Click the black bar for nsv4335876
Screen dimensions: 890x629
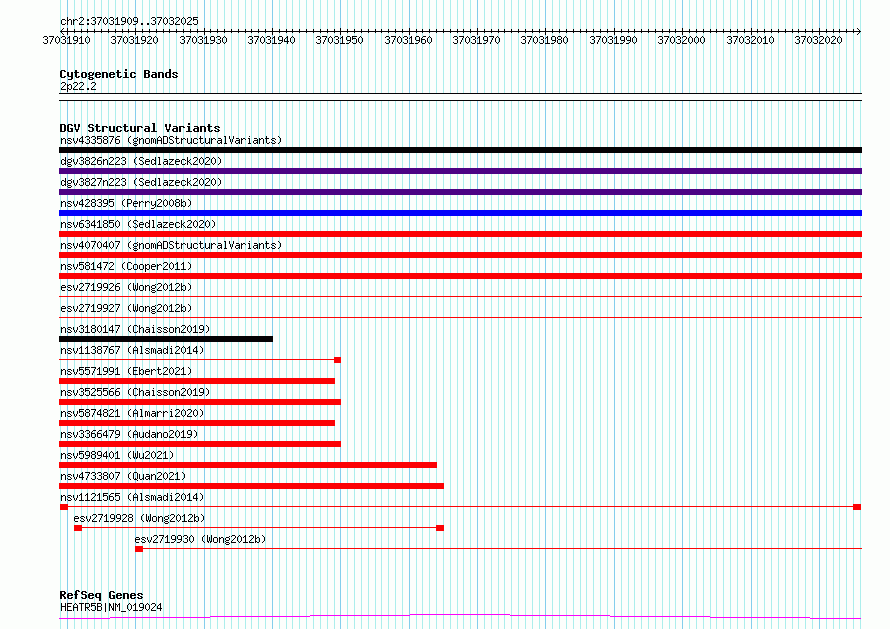(x=460, y=150)
